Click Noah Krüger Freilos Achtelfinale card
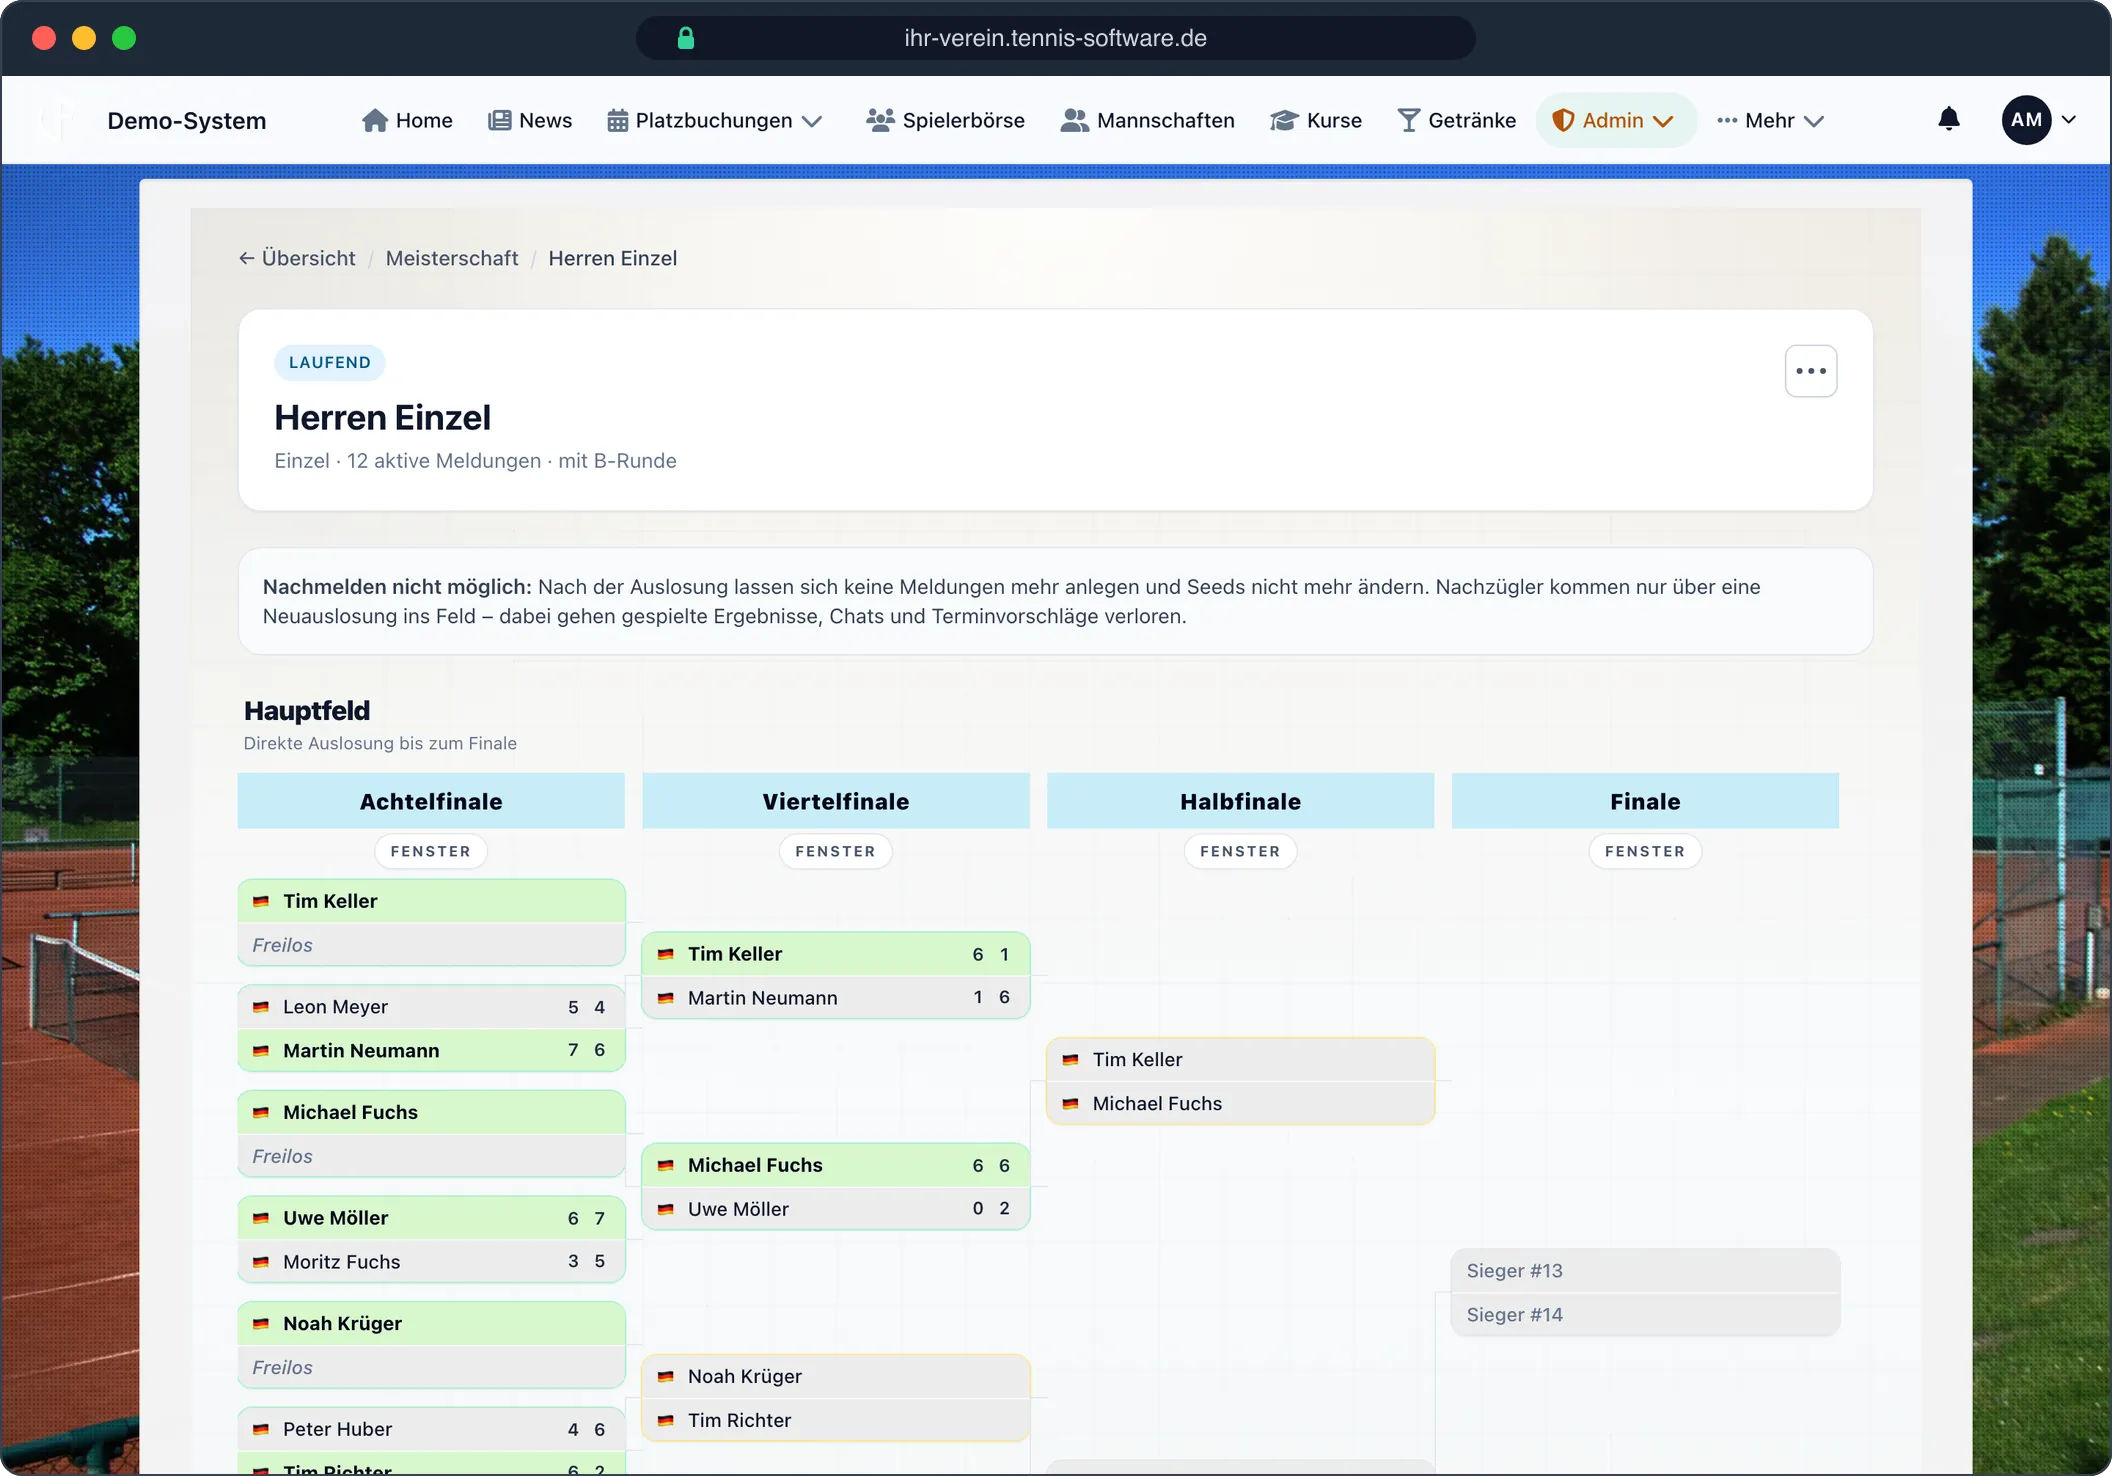This screenshot has width=2112, height=1476. point(431,1345)
